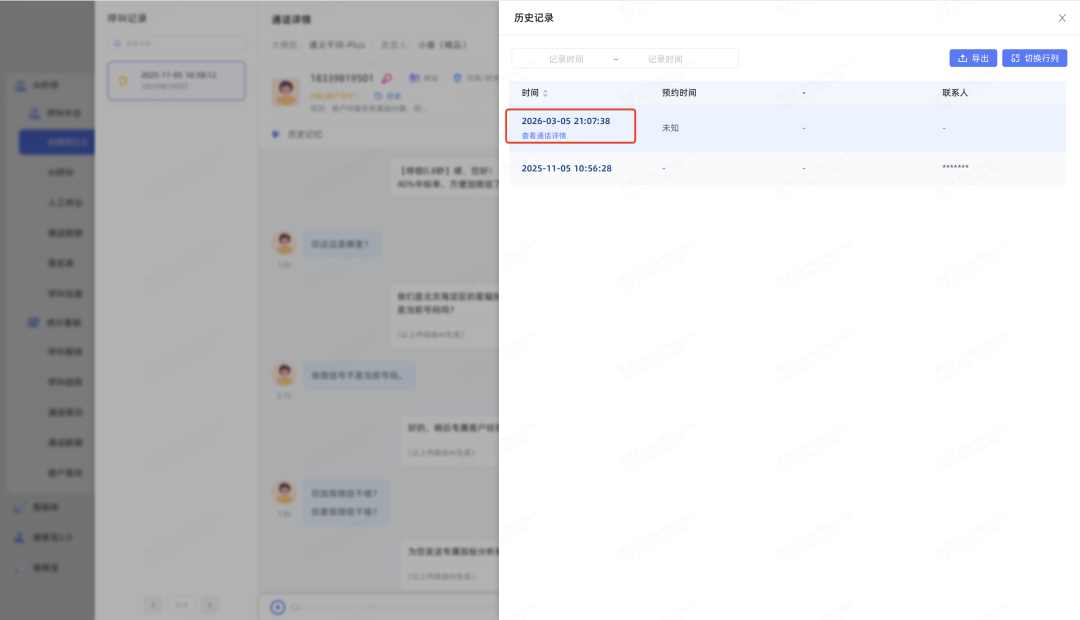Open the end 记录时间 date field
The height and width of the screenshot is (620, 1080).
pyautogui.click(x=665, y=59)
